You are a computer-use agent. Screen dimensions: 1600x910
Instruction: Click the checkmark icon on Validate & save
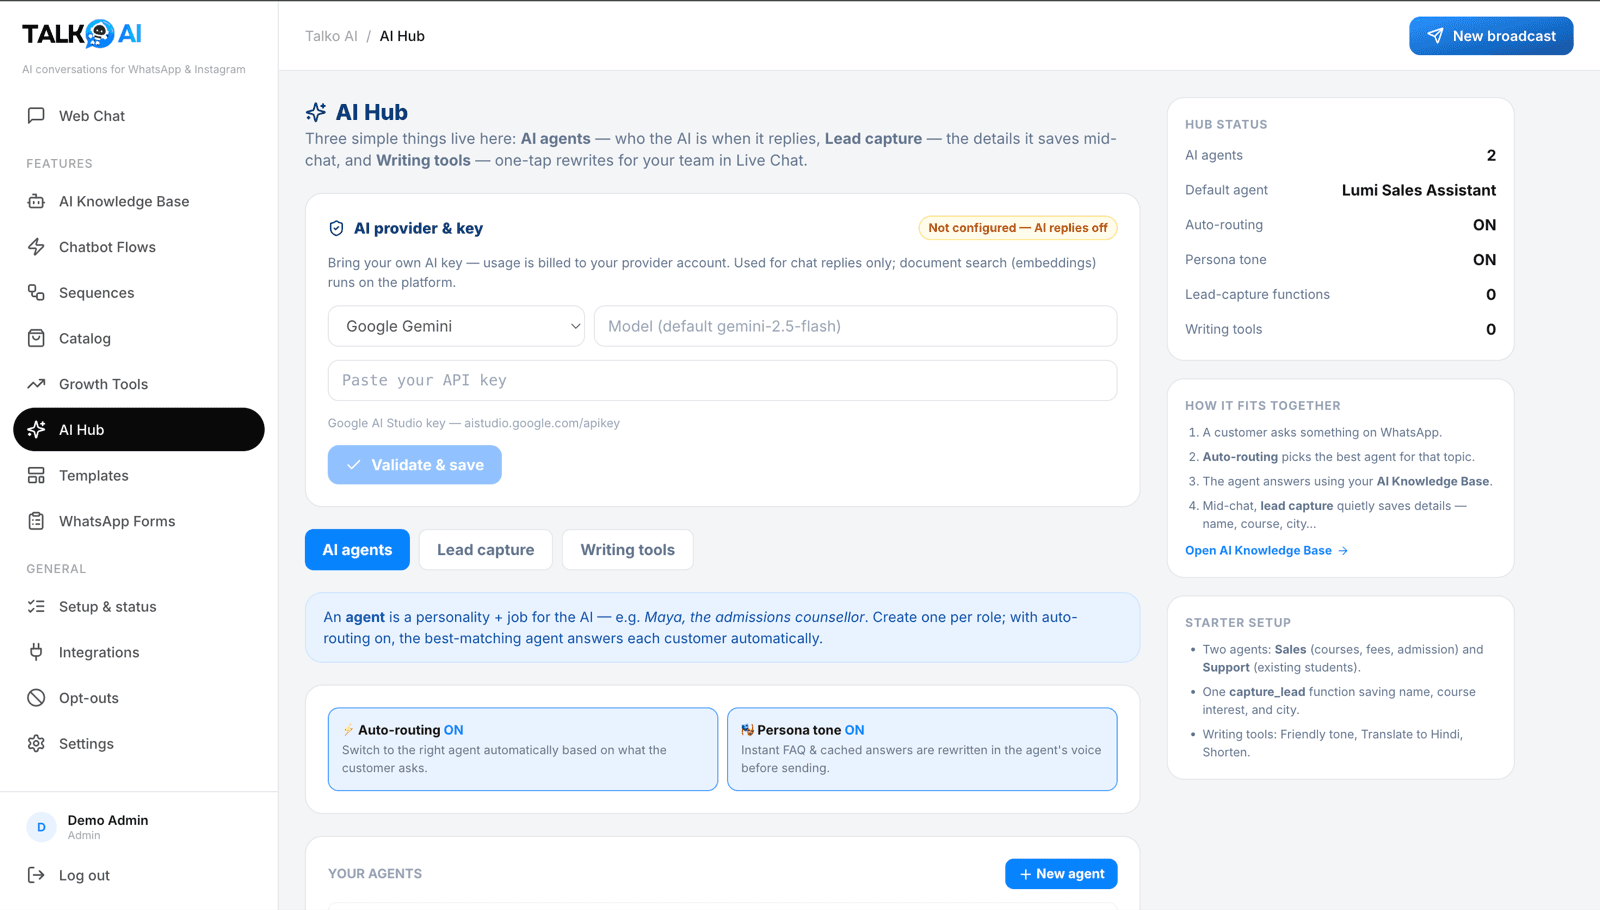click(353, 465)
